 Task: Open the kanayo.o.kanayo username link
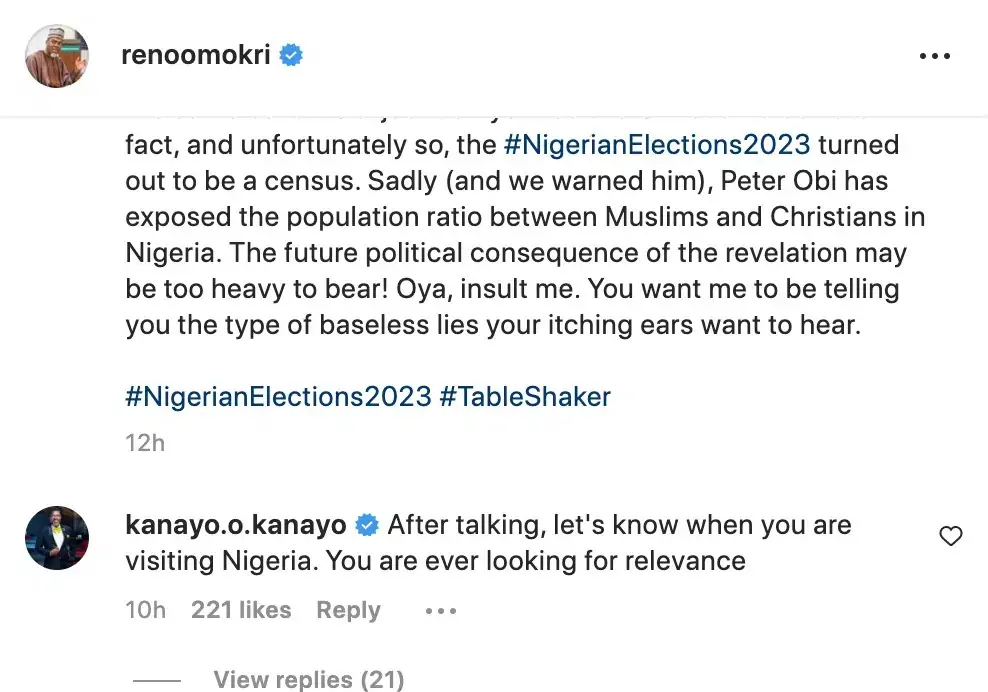[236, 525]
